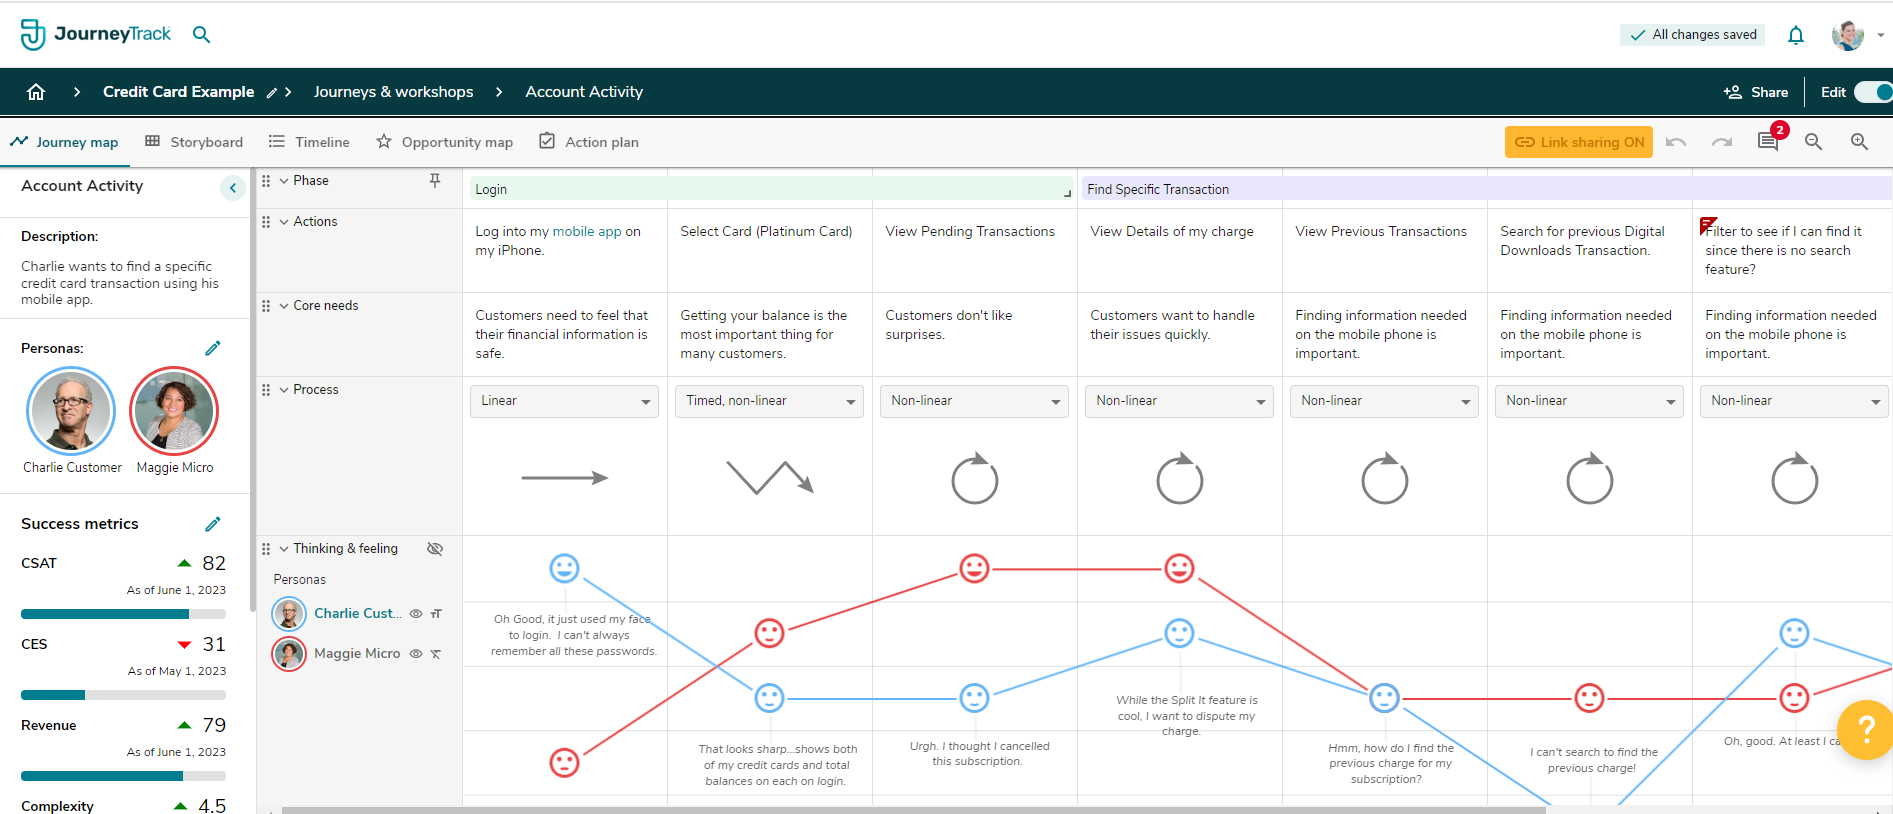Image resolution: width=1893 pixels, height=814 pixels.
Task: Toggle Charlie Customer's eye visibility
Action: [x=416, y=614]
